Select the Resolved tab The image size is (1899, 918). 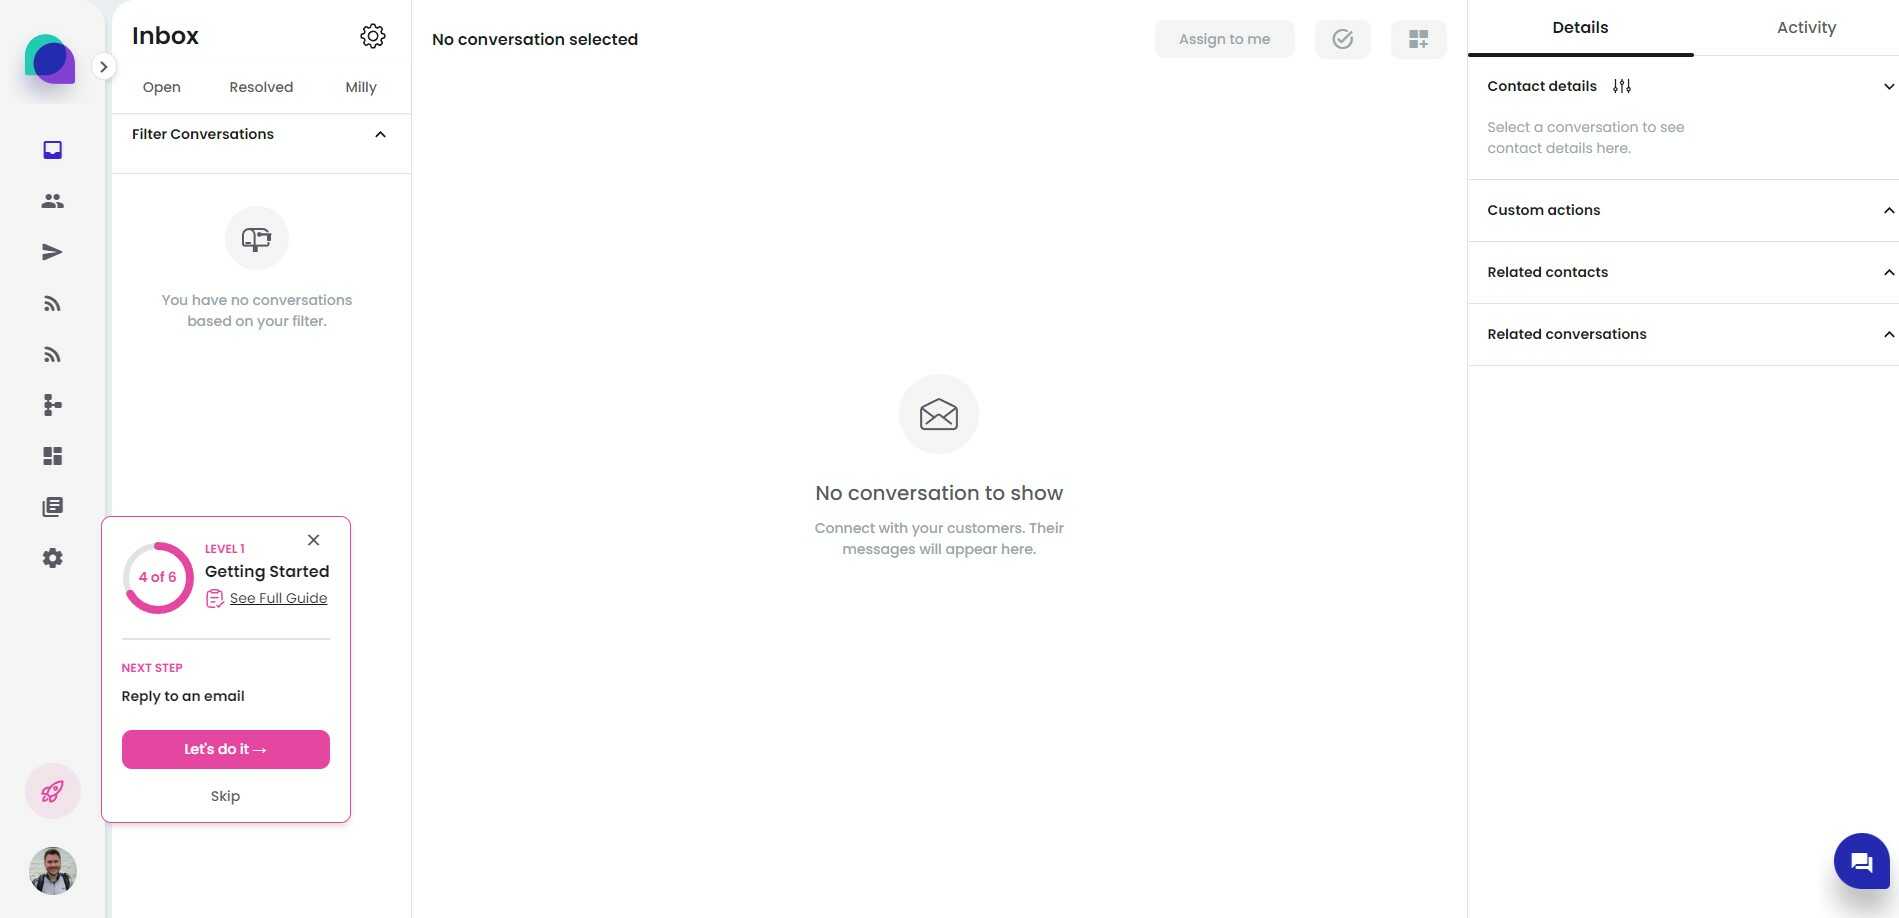click(x=261, y=87)
